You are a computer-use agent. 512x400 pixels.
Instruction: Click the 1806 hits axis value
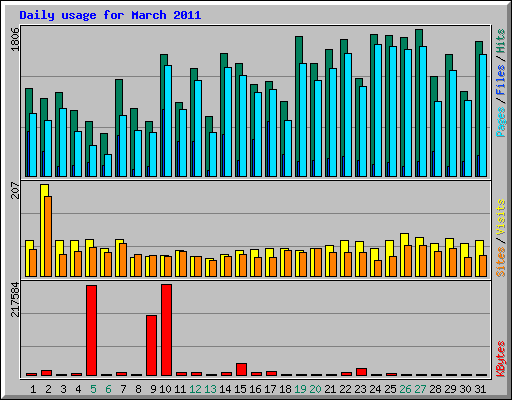pos(15,39)
